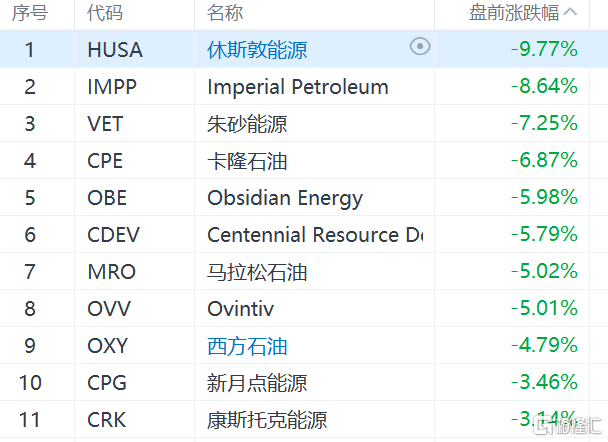Viewport: 608px width, 442px height.
Task: Click the -9.77% change value
Action: (x=543, y=49)
